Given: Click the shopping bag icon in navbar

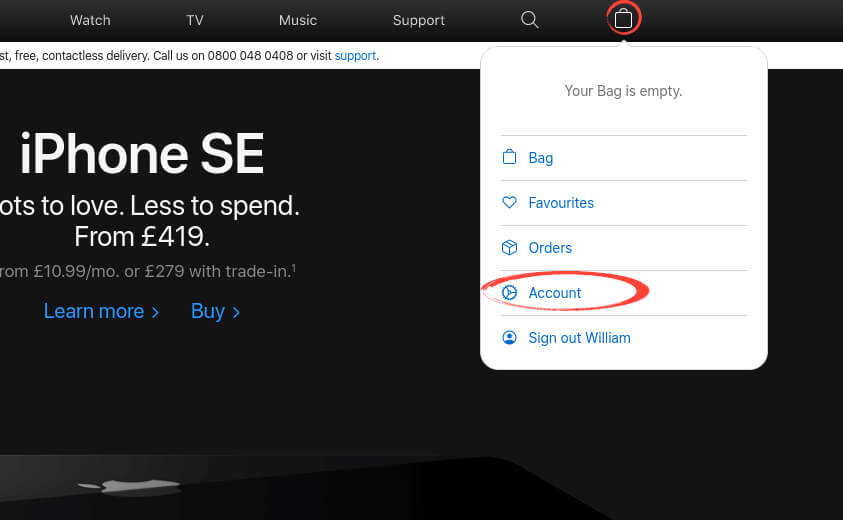Looking at the screenshot, I should pos(623,19).
